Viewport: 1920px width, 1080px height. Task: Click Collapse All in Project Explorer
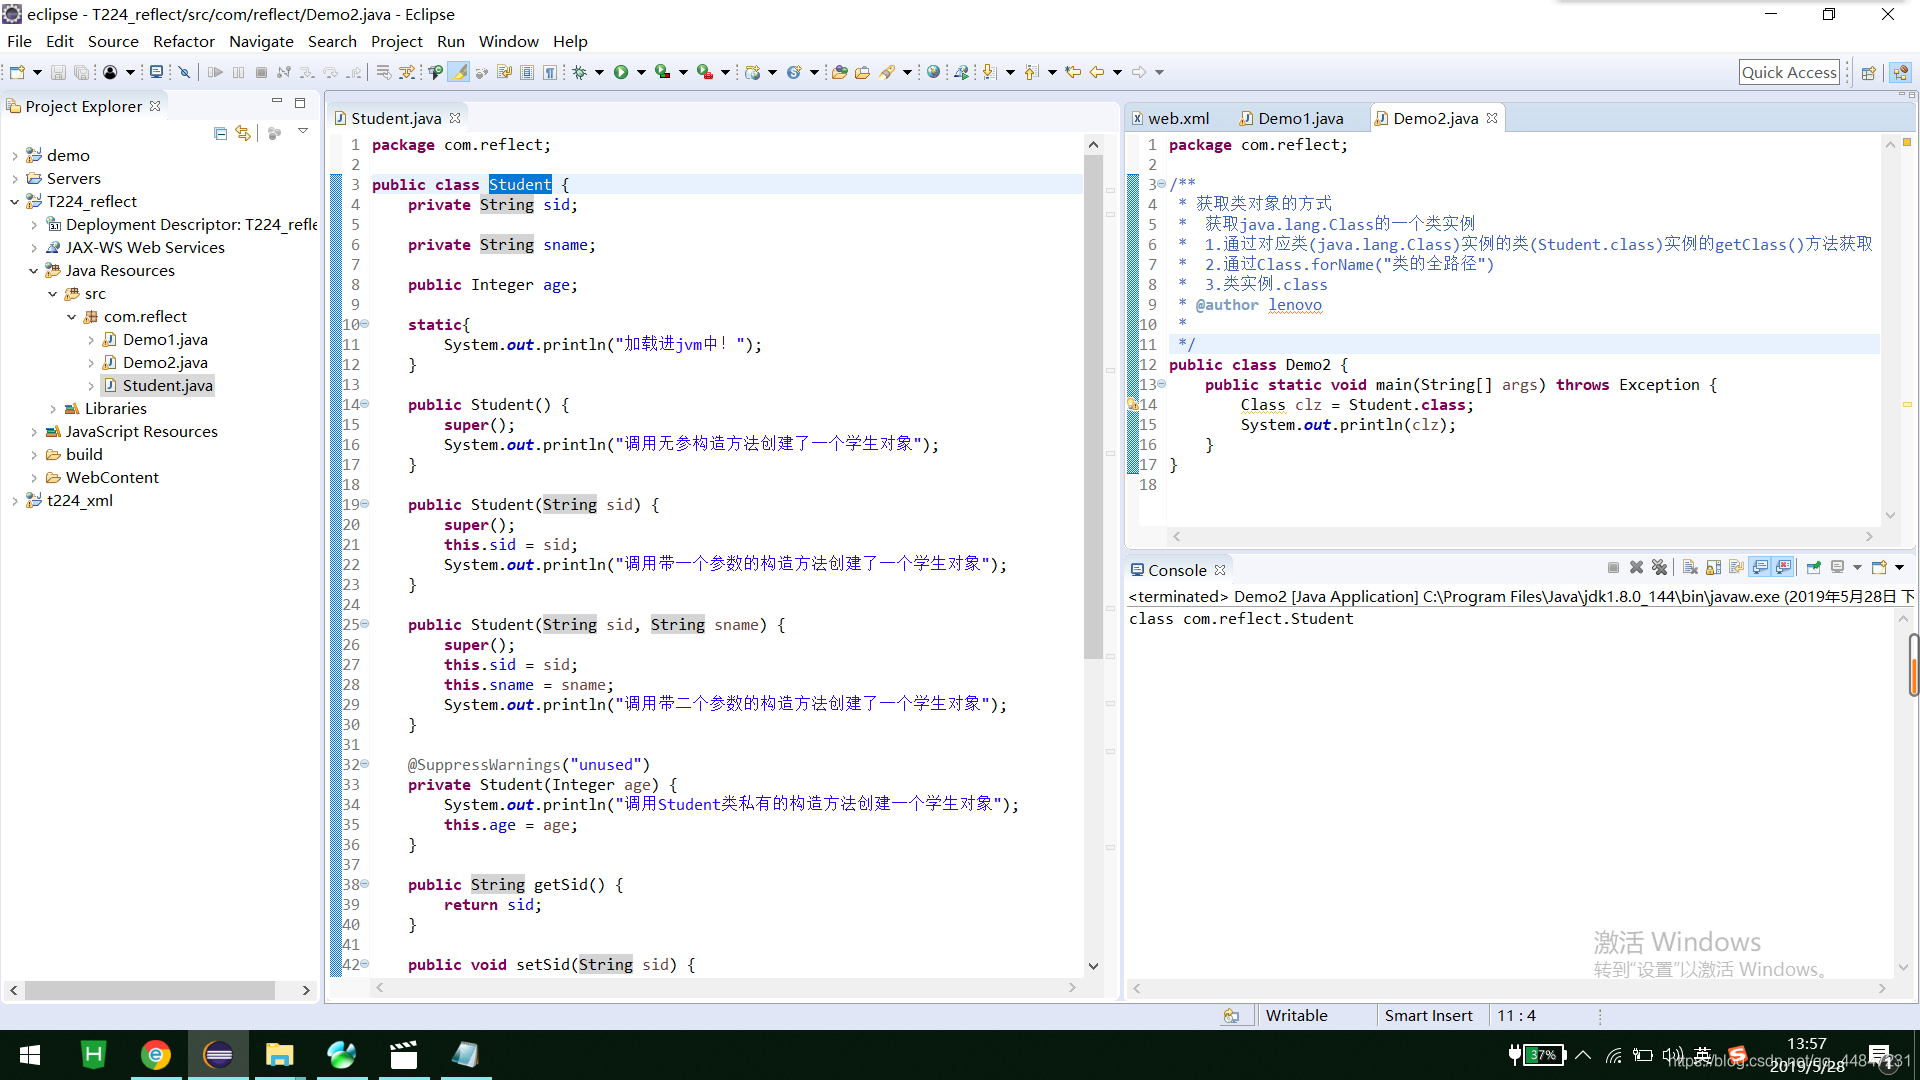[220, 133]
